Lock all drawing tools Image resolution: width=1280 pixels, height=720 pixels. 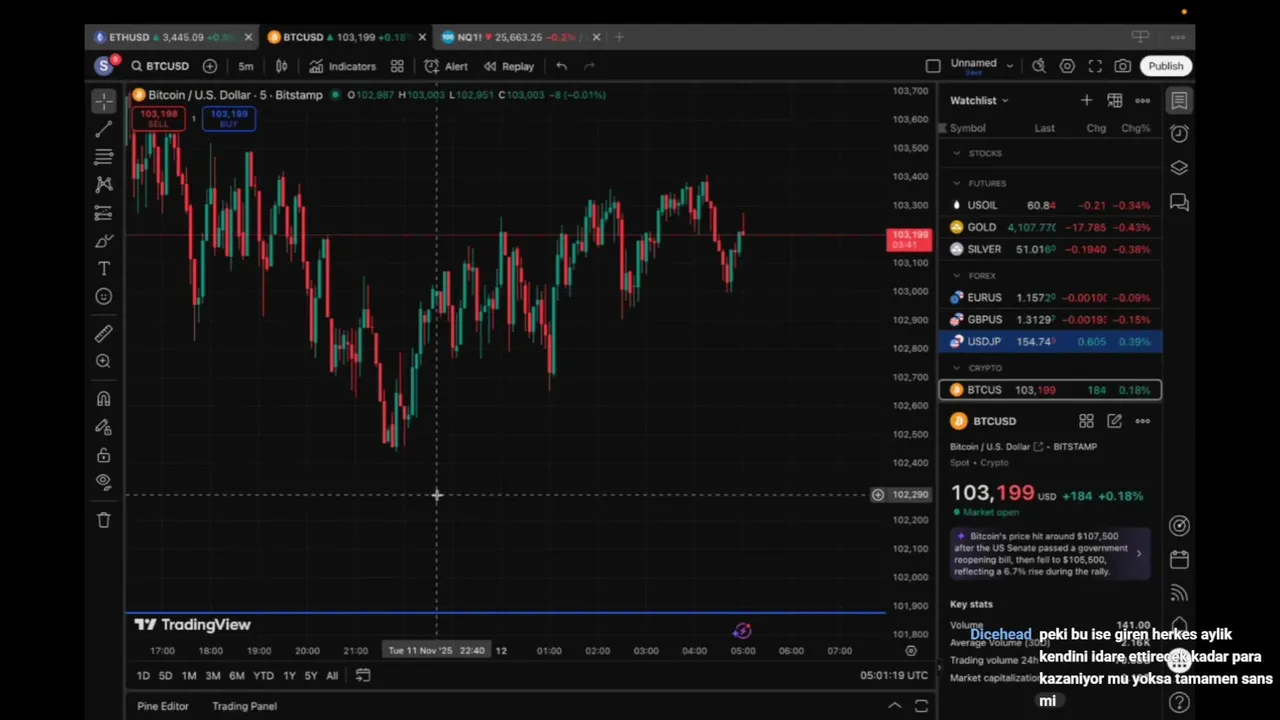pyautogui.click(x=104, y=455)
